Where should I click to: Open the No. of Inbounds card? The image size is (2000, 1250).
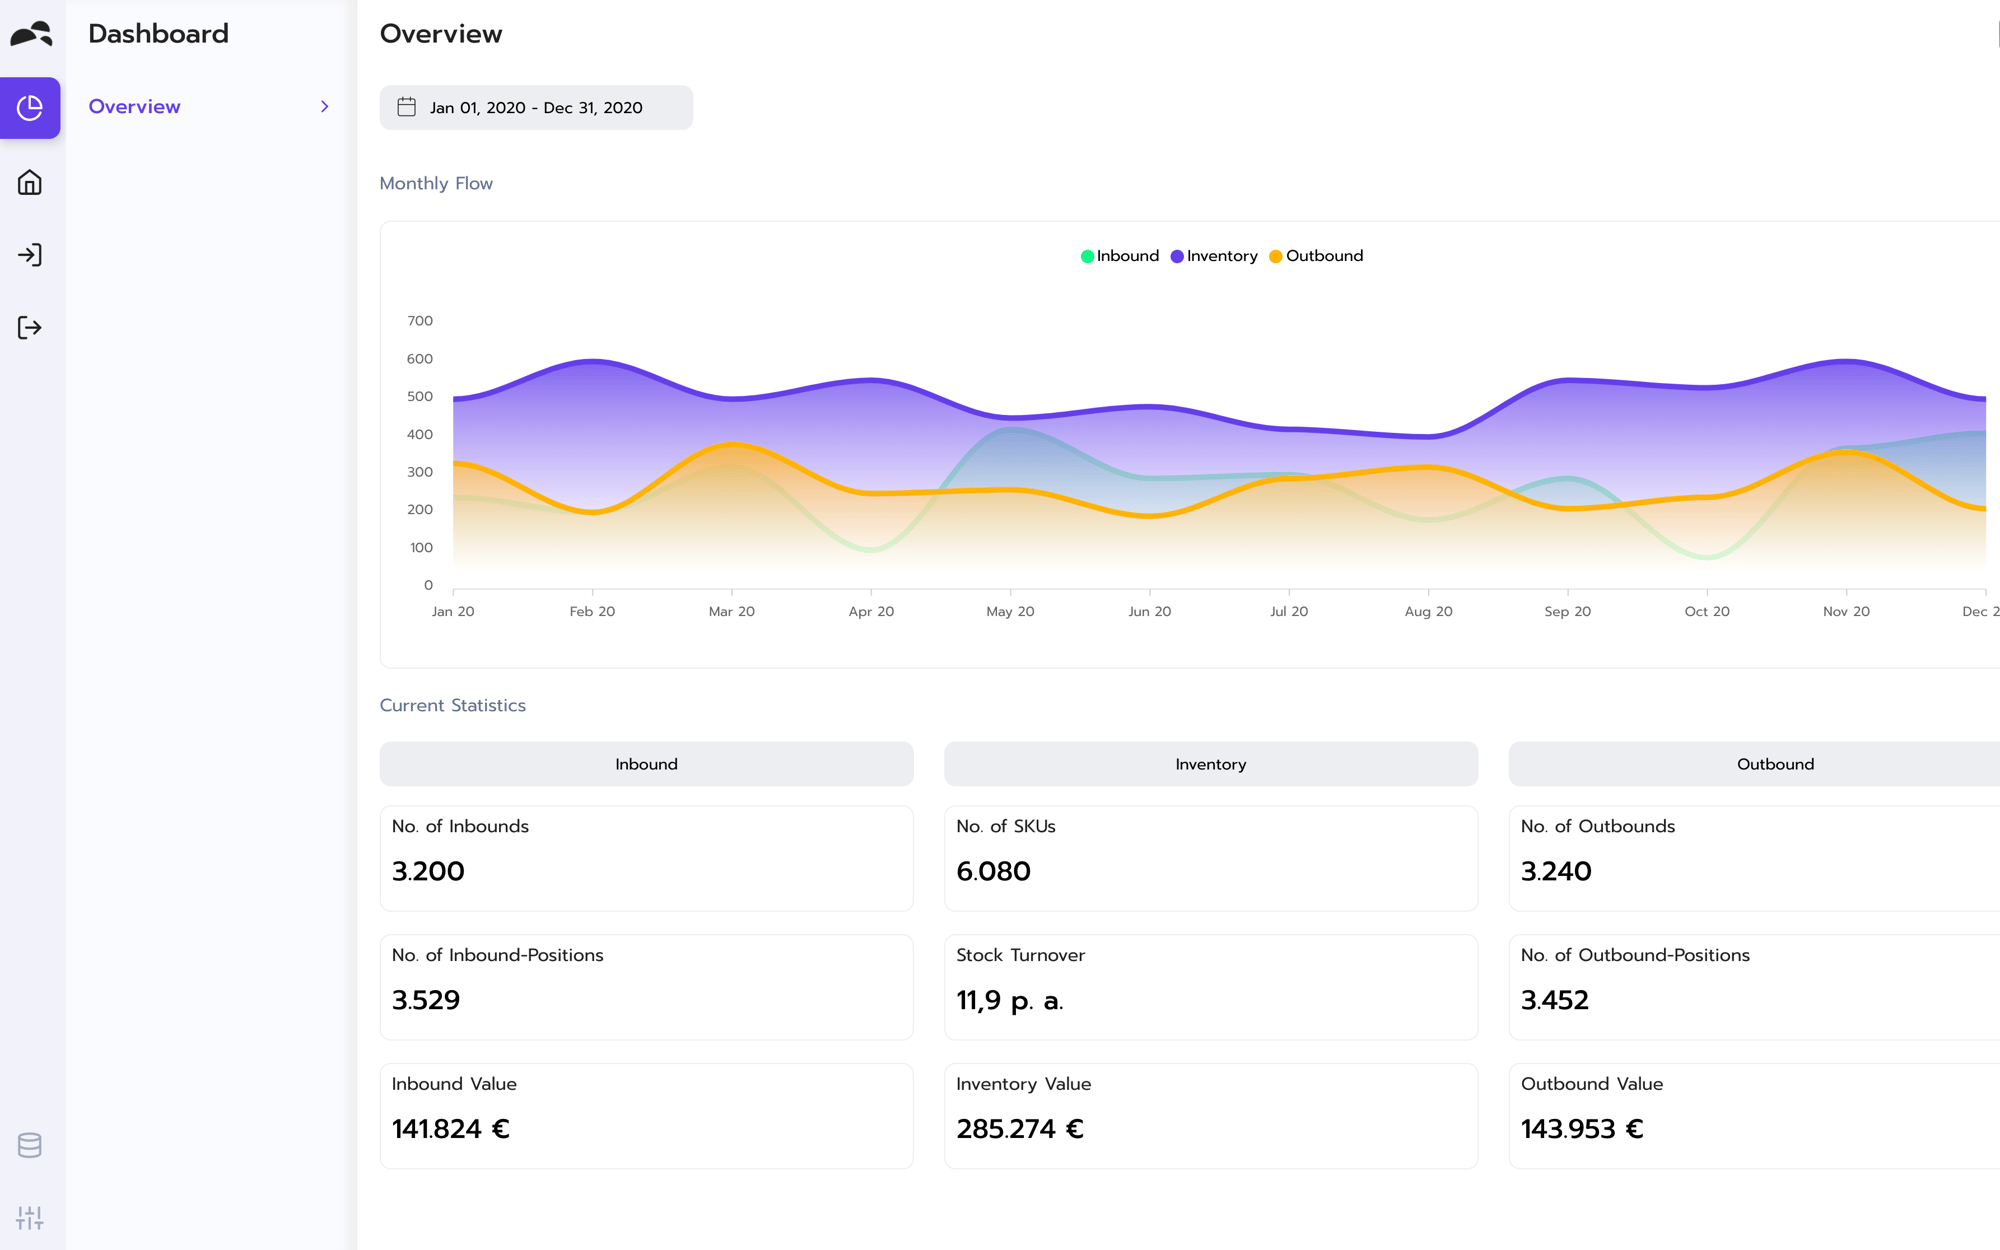[x=646, y=859]
